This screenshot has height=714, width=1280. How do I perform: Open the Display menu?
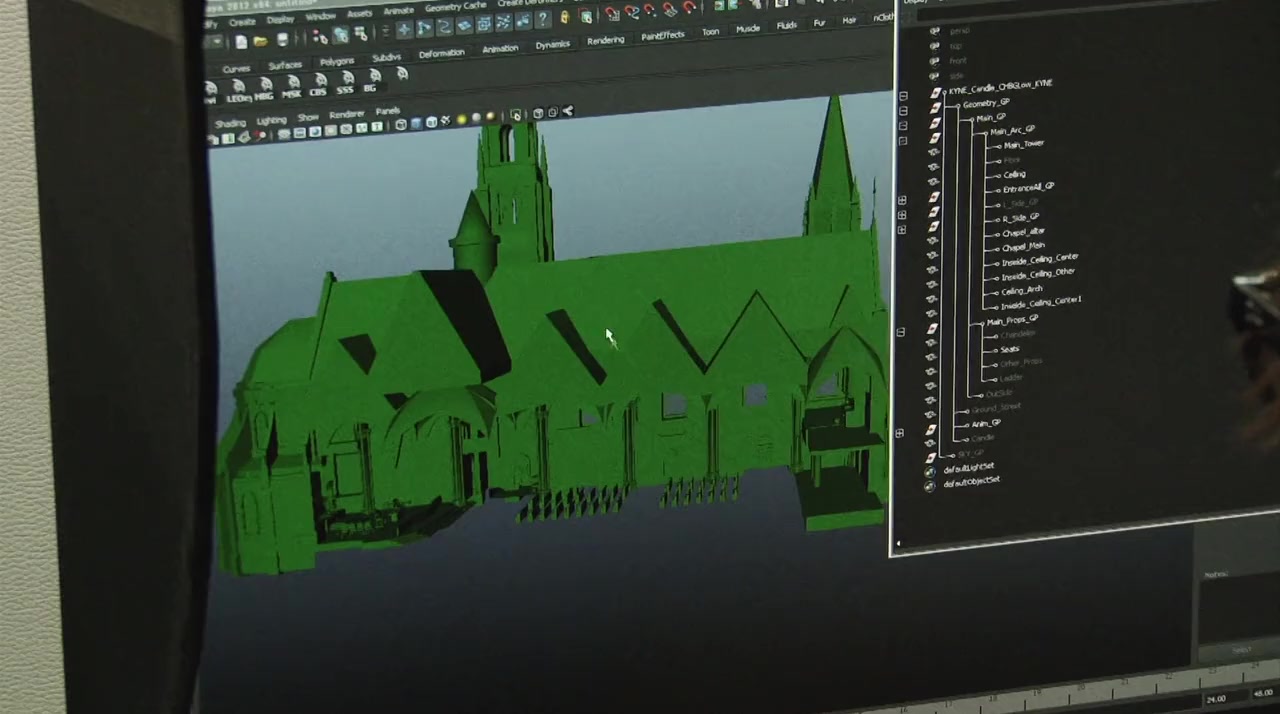point(280,19)
